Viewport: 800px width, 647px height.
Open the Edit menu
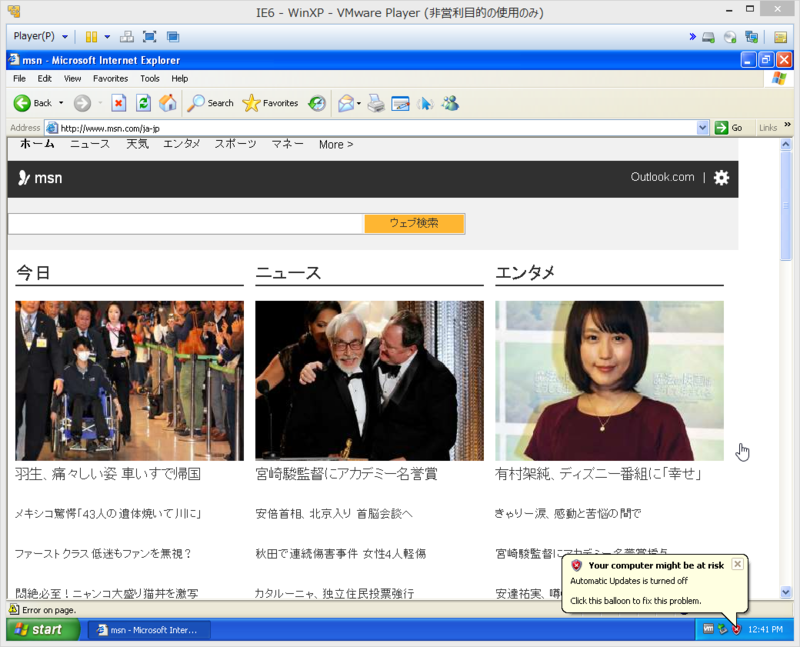pyautogui.click(x=44, y=78)
